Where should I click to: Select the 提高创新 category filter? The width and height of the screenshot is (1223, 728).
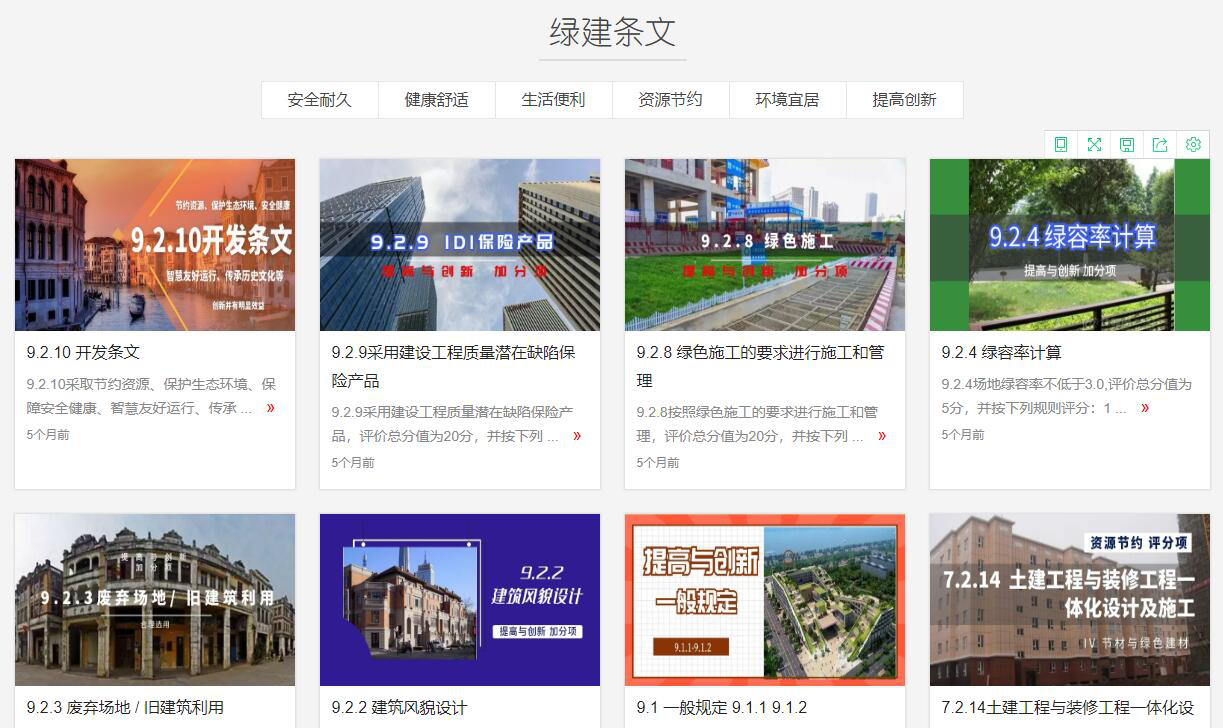(x=905, y=99)
